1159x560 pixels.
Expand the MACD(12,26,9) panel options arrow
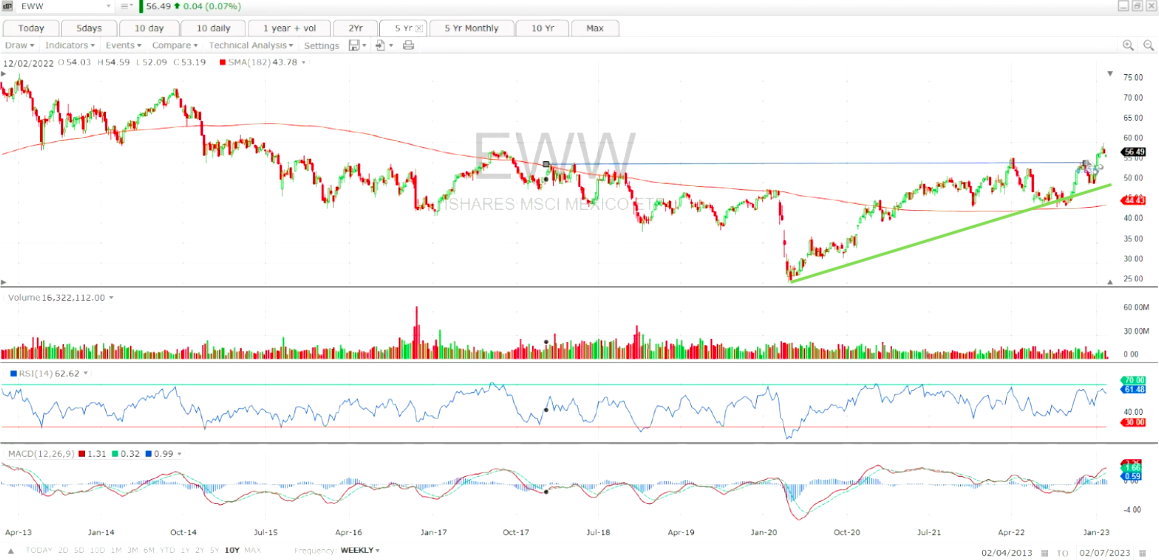[x=180, y=454]
